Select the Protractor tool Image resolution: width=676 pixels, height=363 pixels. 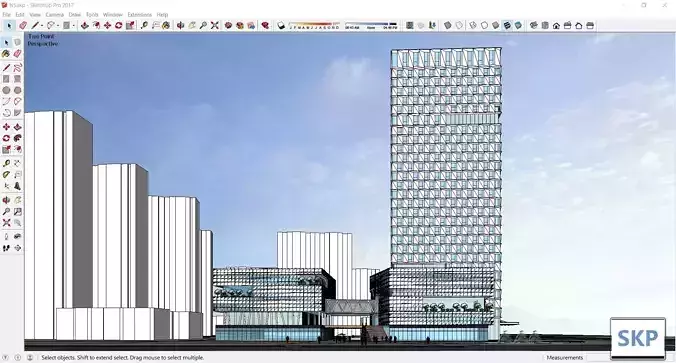[6, 175]
